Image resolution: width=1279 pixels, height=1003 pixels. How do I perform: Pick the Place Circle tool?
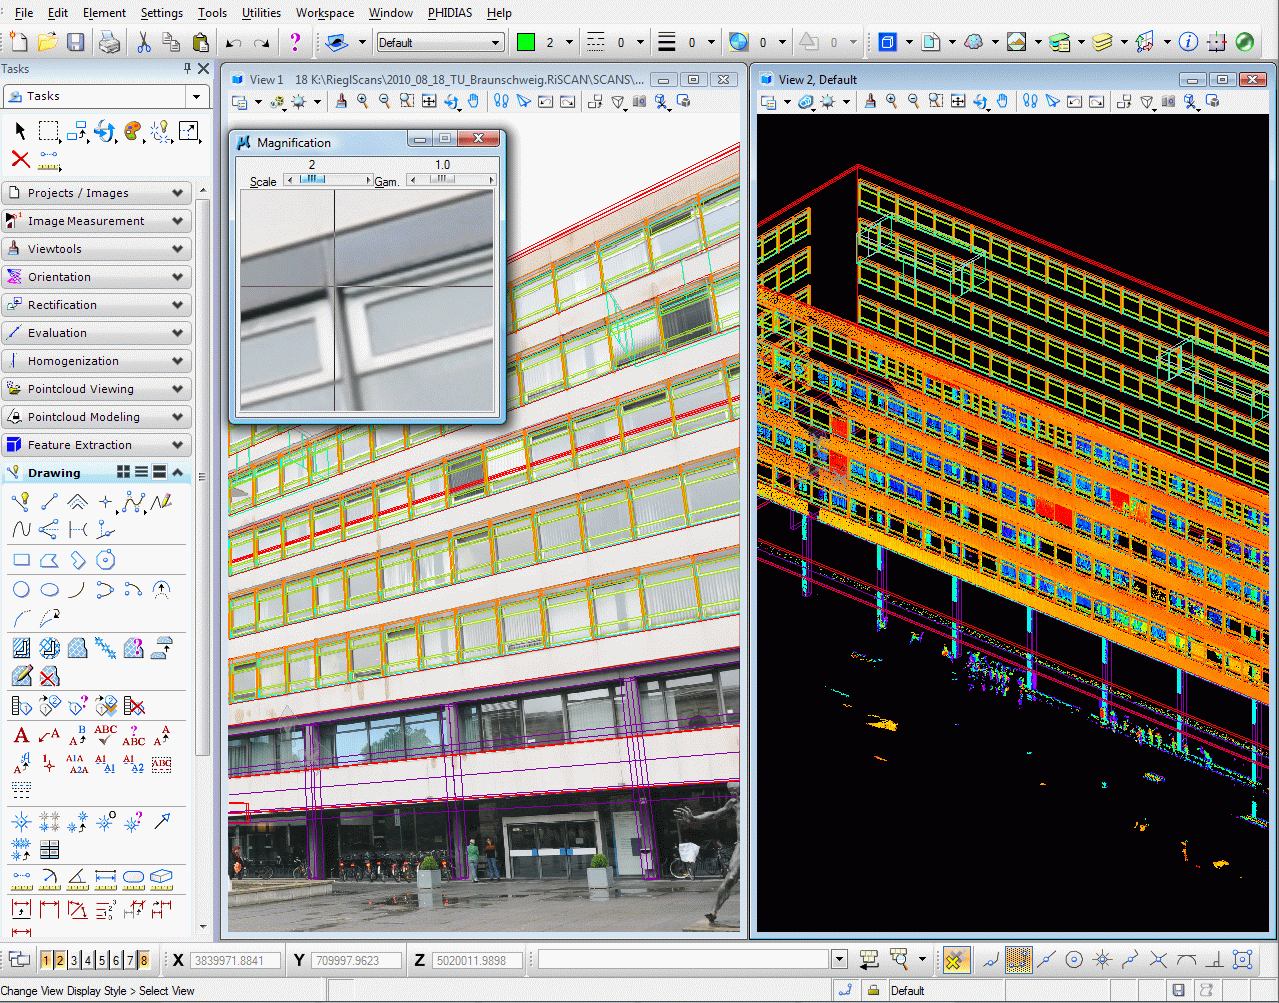(21, 590)
